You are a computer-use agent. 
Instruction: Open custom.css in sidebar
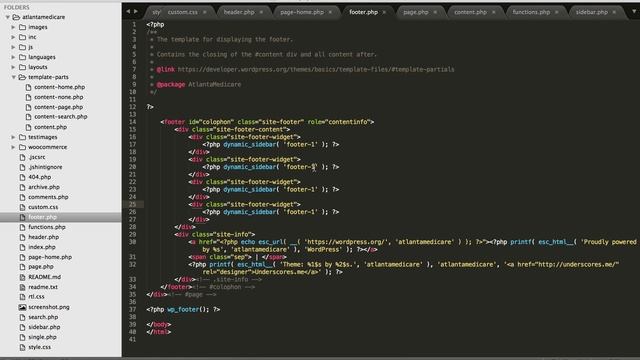[43, 207]
